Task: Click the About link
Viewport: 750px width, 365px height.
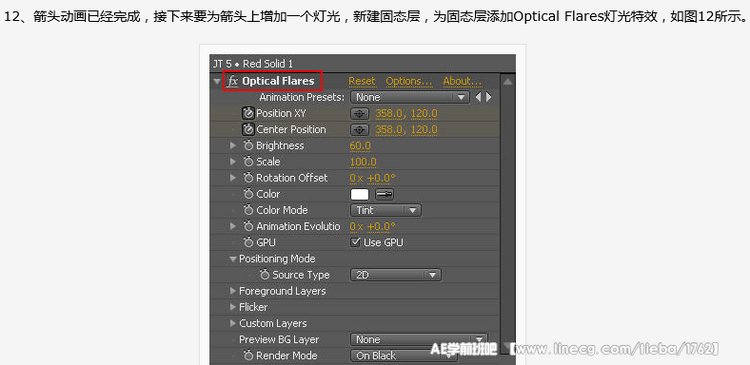Action: pyautogui.click(x=462, y=81)
